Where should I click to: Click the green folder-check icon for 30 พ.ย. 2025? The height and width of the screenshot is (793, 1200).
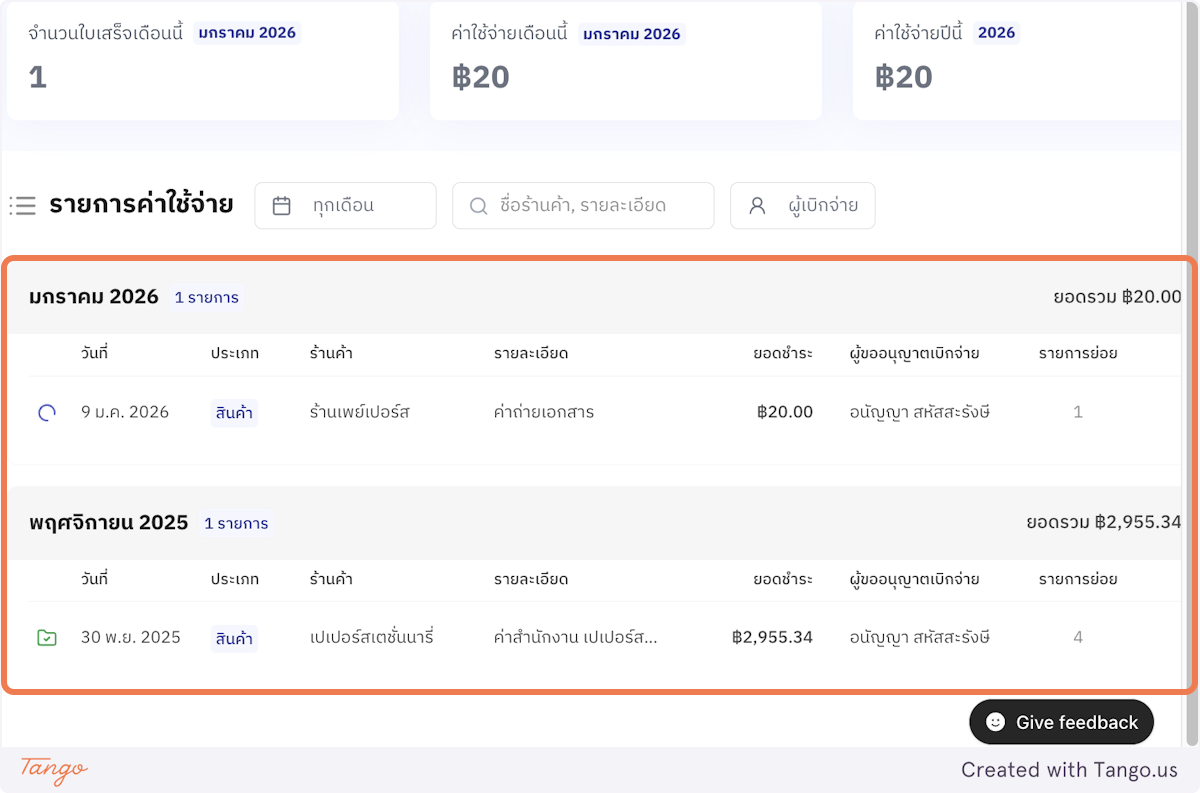tap(46, 637)
